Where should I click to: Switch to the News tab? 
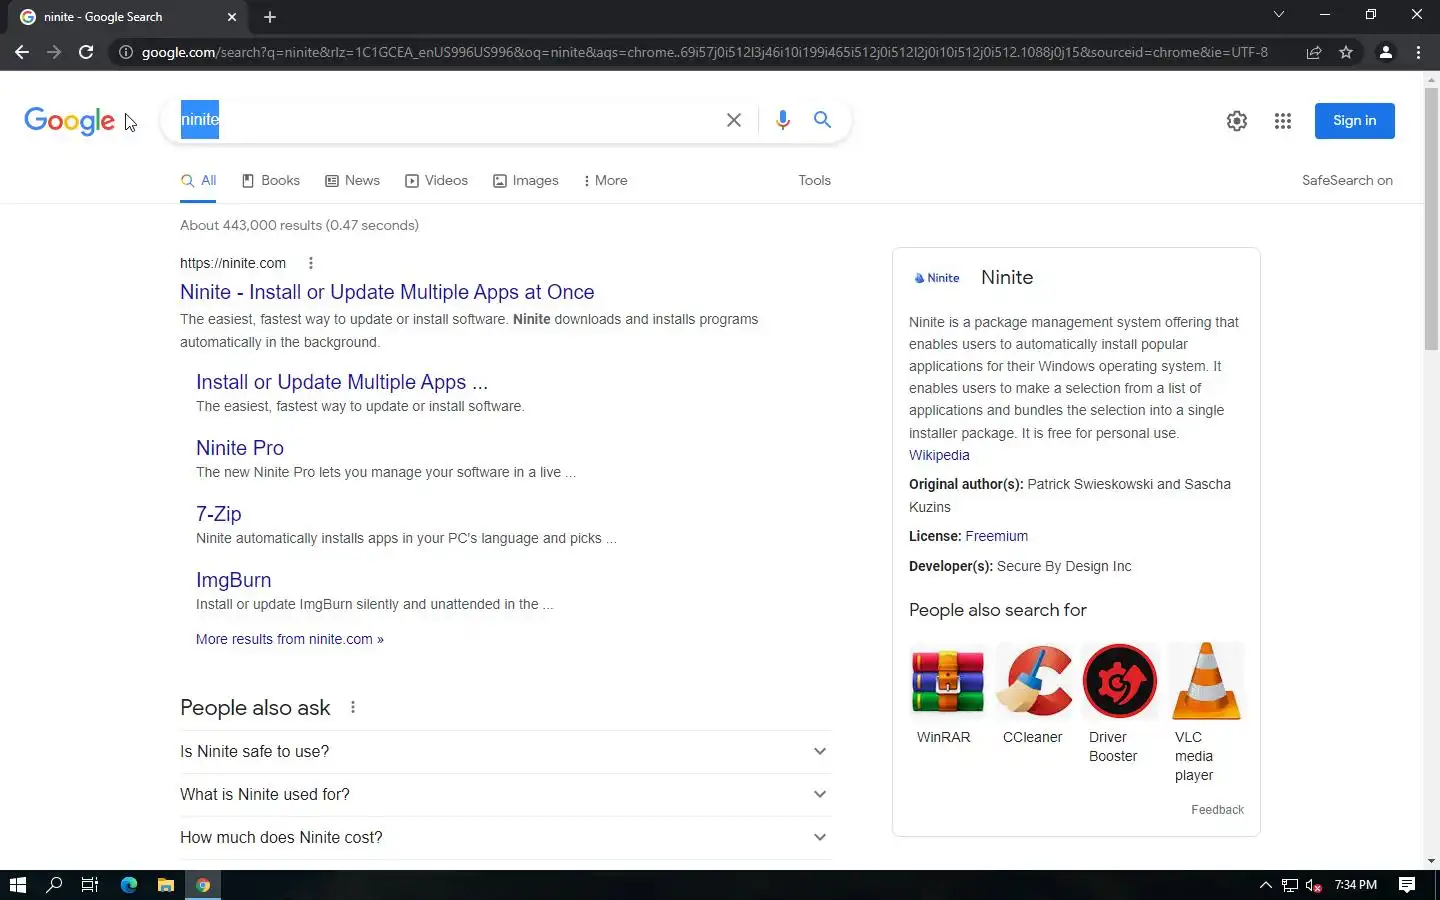[352, 181]
